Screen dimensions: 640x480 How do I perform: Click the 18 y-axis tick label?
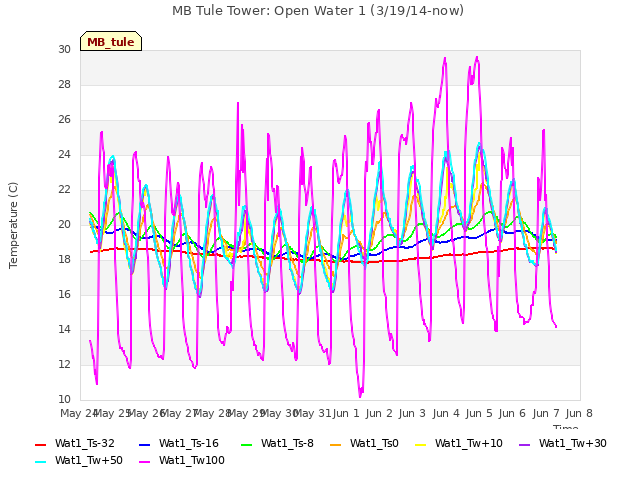tap(64, 260)
